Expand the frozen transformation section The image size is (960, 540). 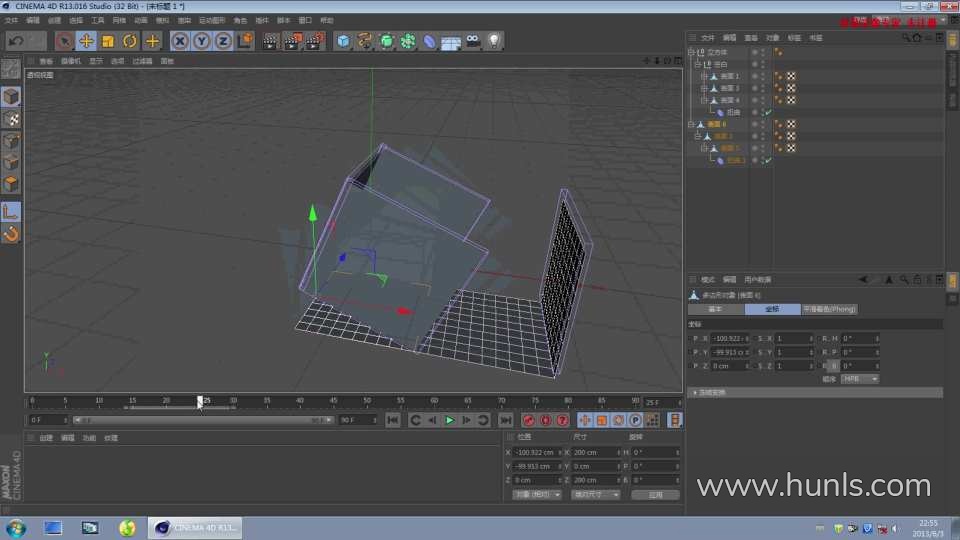tap(710, 392)
